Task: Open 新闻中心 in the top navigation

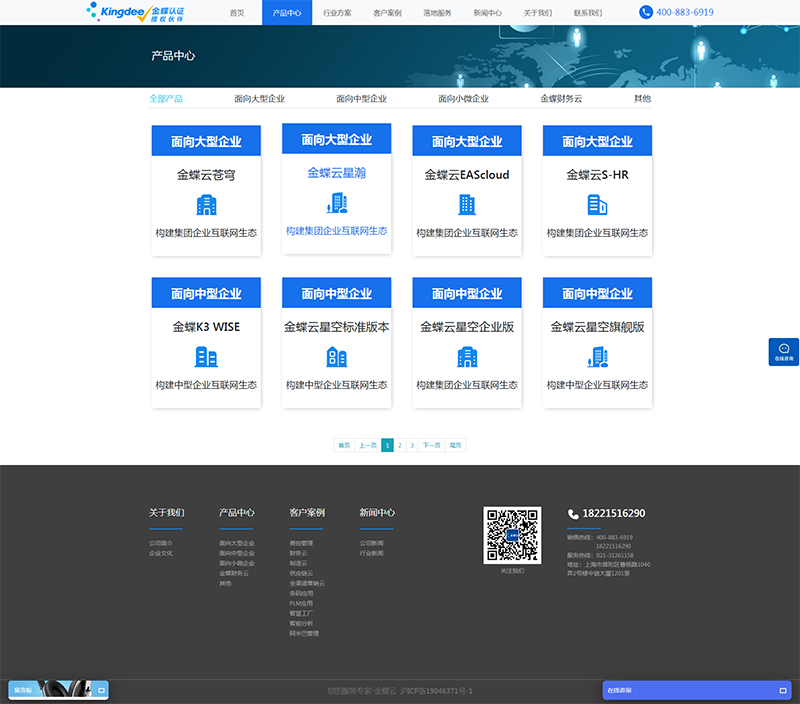Action: (488, 13)
